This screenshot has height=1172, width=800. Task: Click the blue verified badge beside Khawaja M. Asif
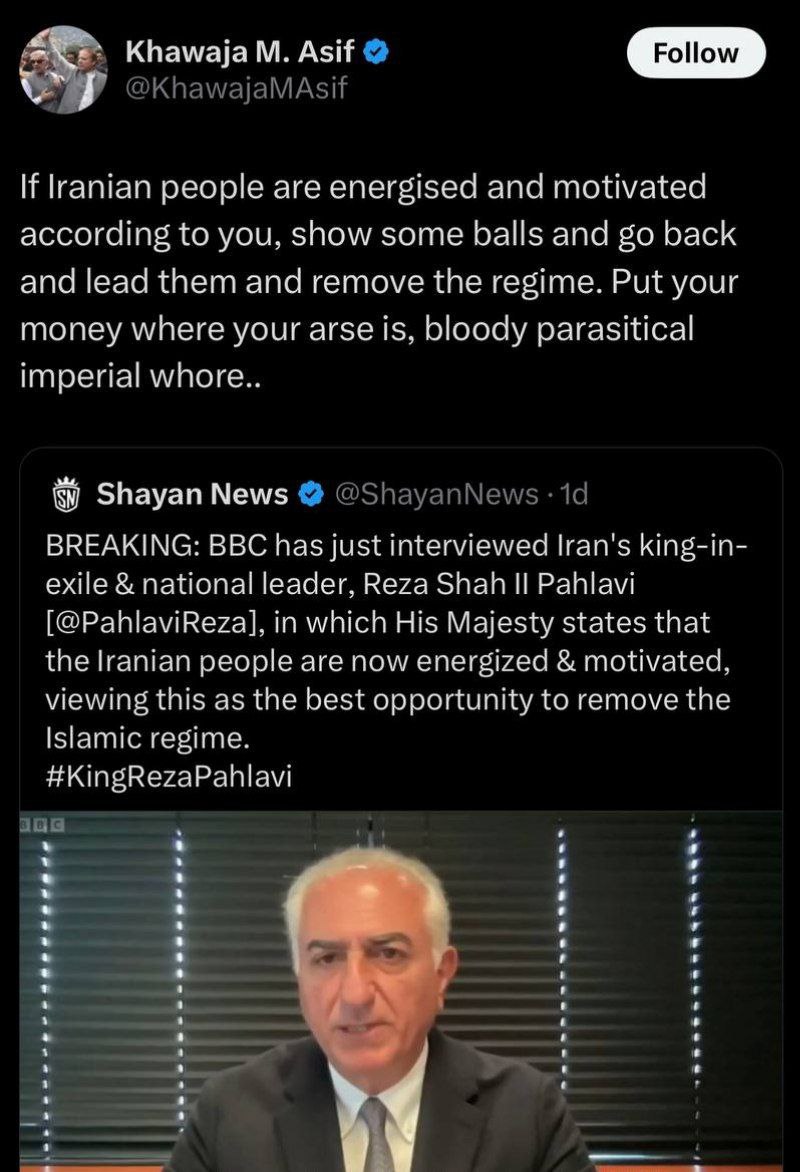tap(377, 52)
